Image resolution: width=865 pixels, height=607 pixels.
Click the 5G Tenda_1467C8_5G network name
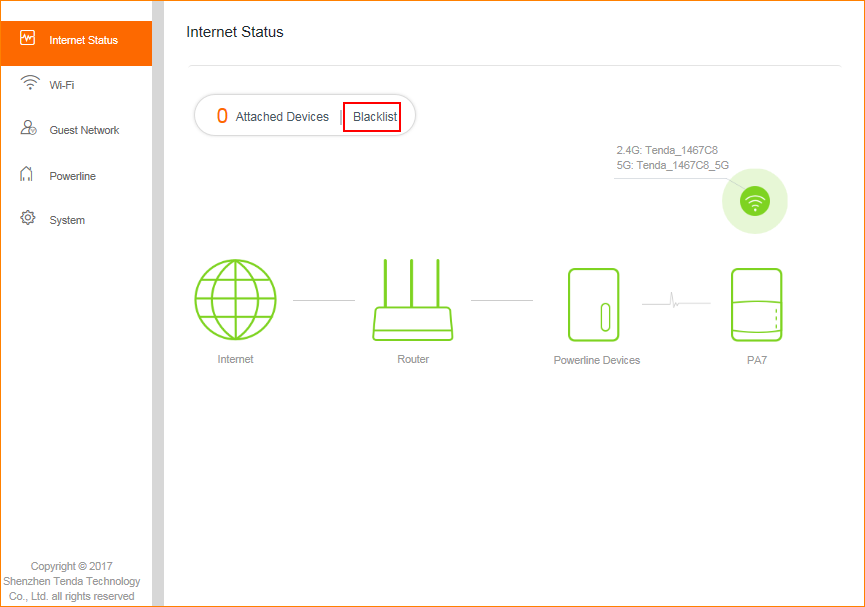(672, 165)
